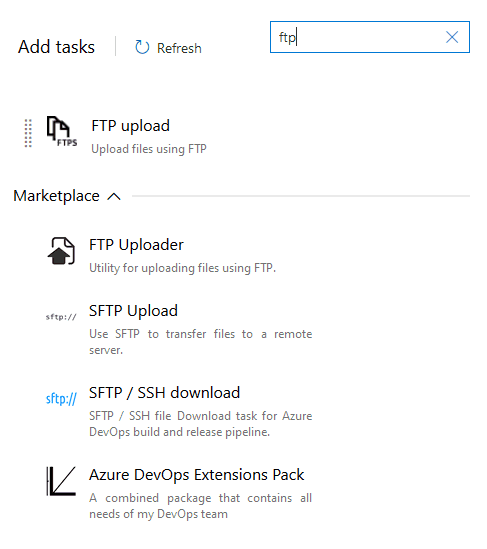Select the FTP upload task title
Screen dimensions: 487x549
131,126
